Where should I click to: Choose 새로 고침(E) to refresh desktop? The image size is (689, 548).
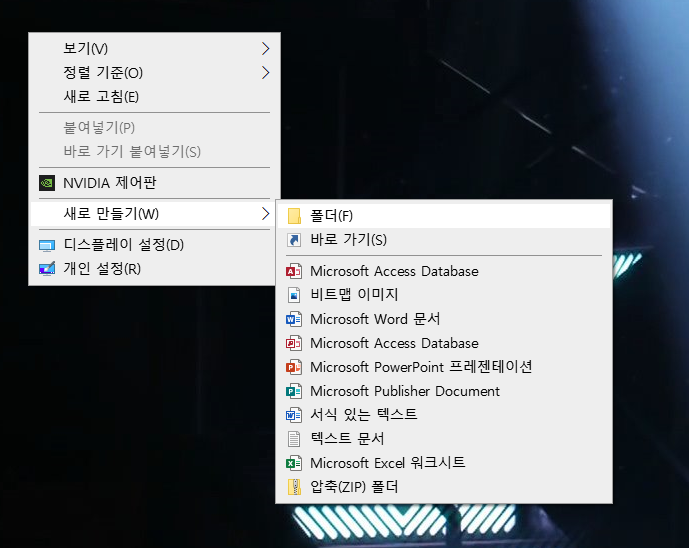click(154, 96)
